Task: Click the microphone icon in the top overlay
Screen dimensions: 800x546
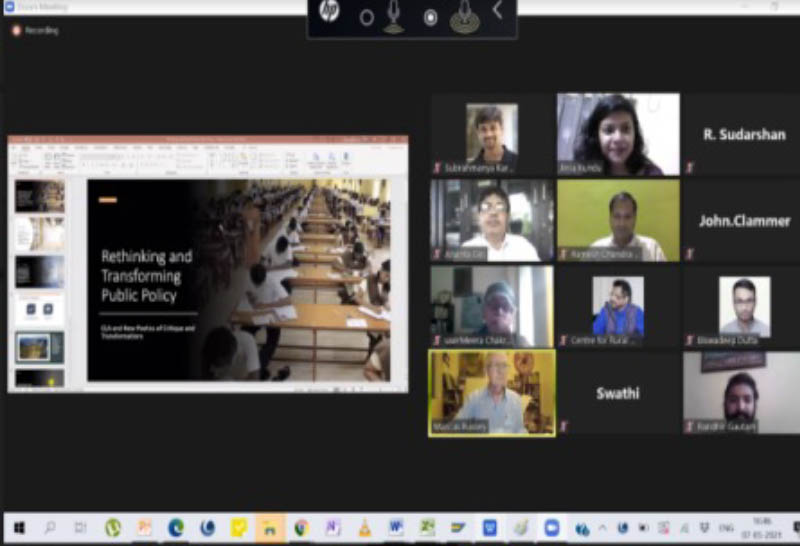Action: coord(394,15)
